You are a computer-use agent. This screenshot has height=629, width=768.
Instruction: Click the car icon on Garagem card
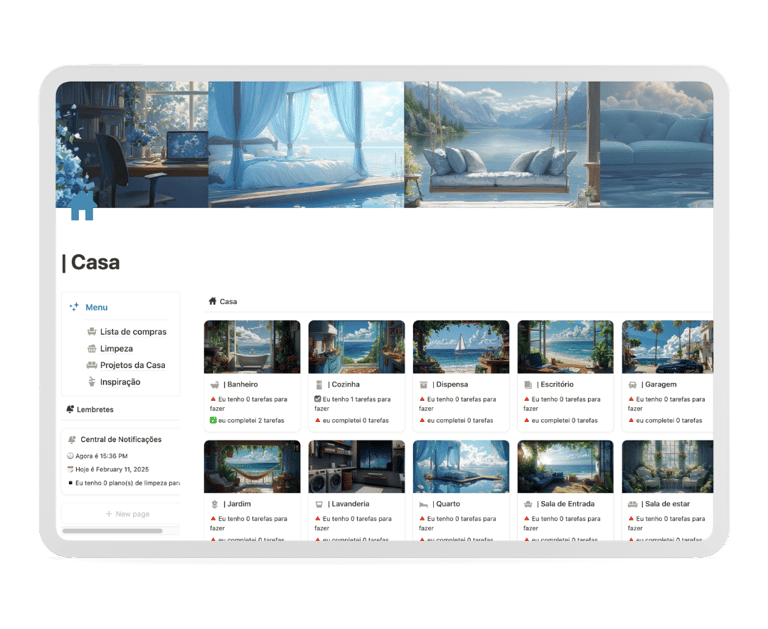[632, 385]
